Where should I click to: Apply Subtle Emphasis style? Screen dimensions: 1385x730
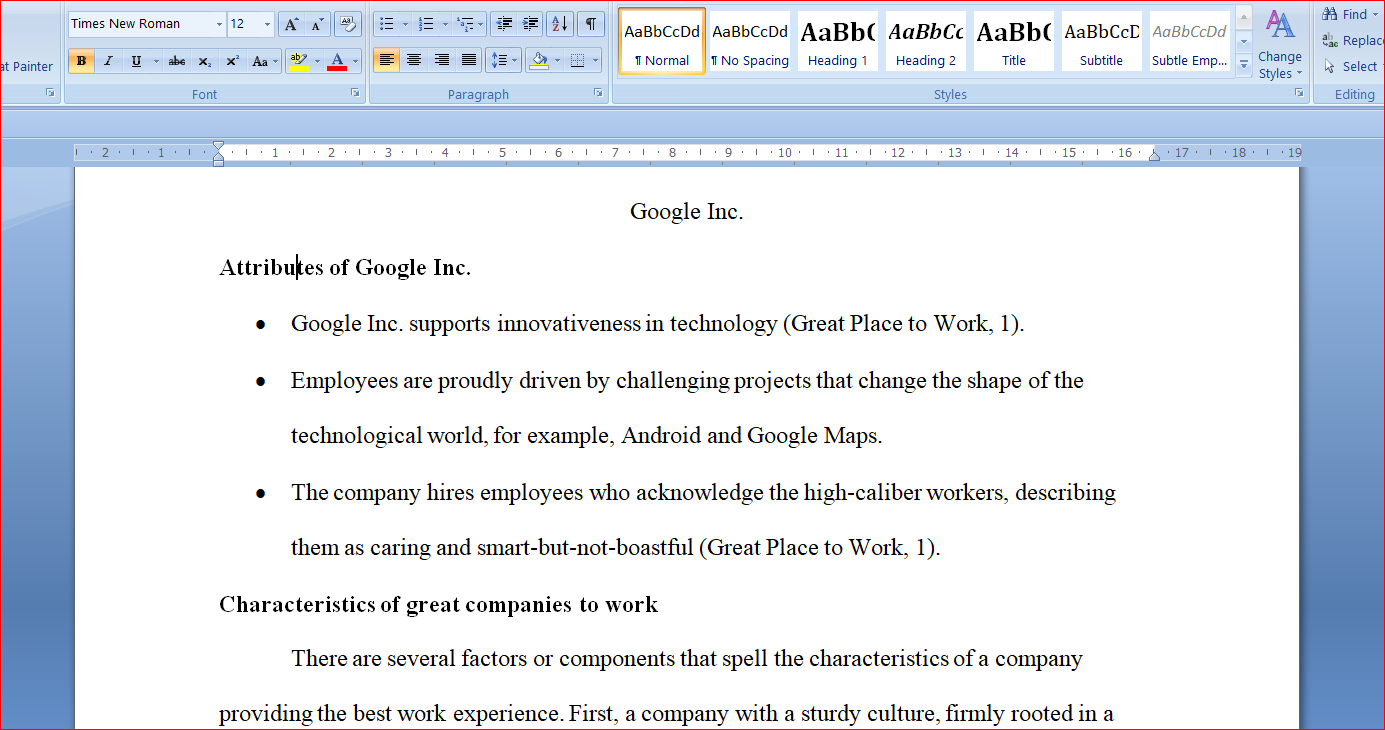1189,42
